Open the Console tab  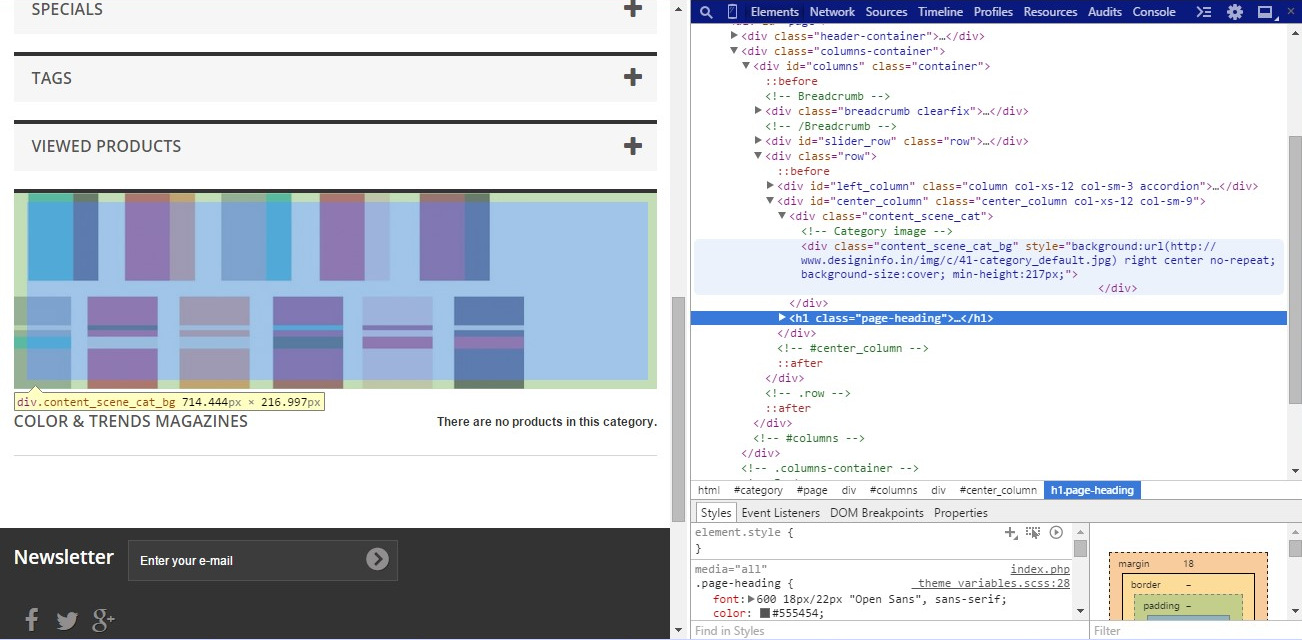(x=1154, y=12)
